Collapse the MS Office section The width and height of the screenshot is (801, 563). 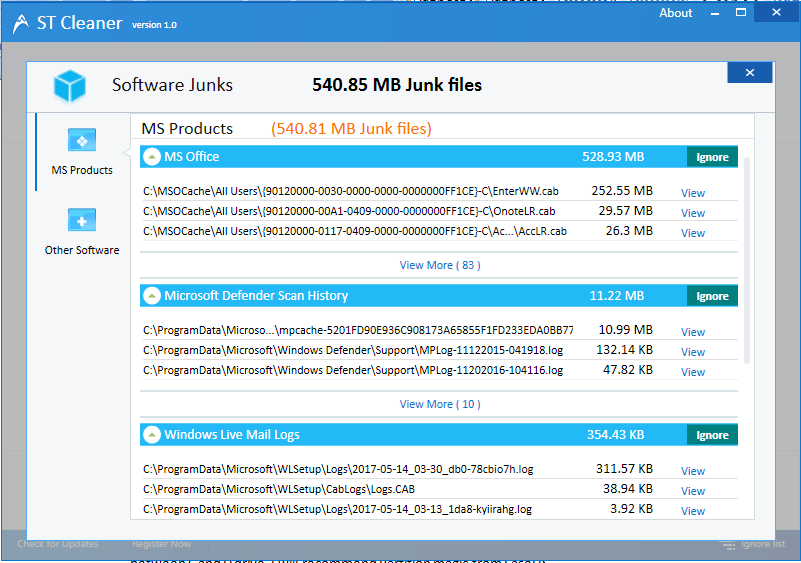(x=151, y=157)
